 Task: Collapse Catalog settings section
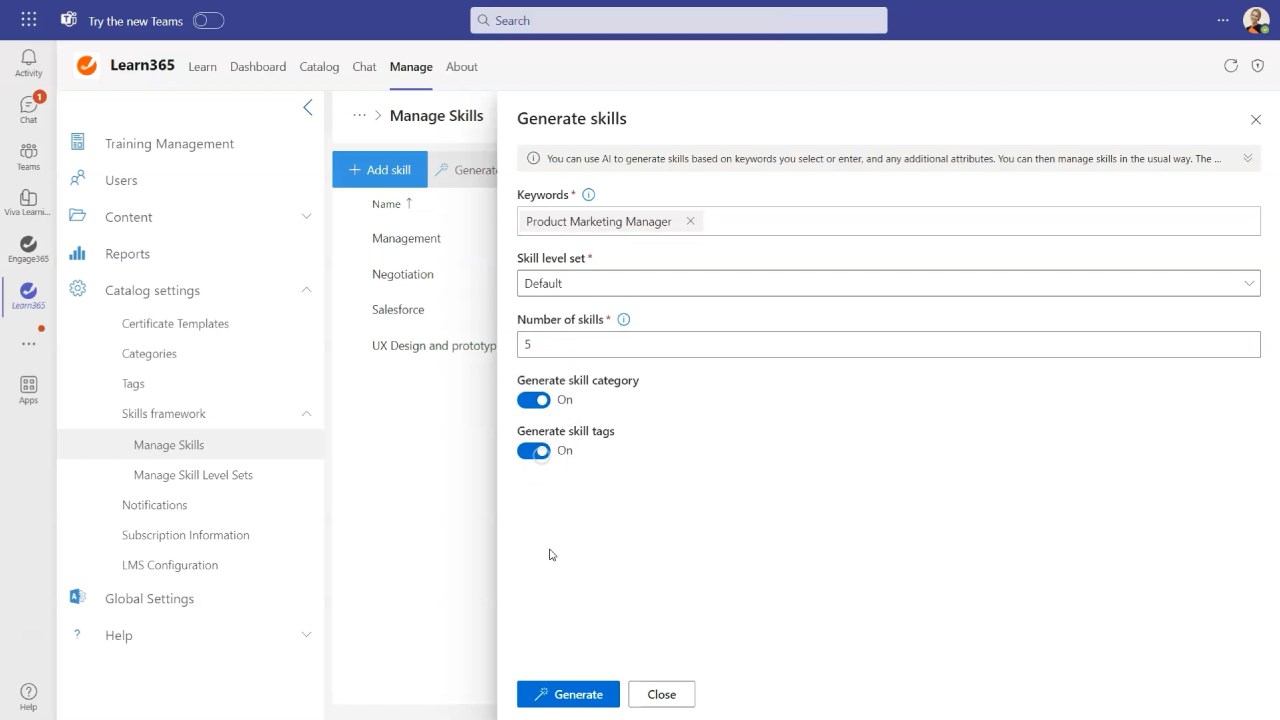307,290
